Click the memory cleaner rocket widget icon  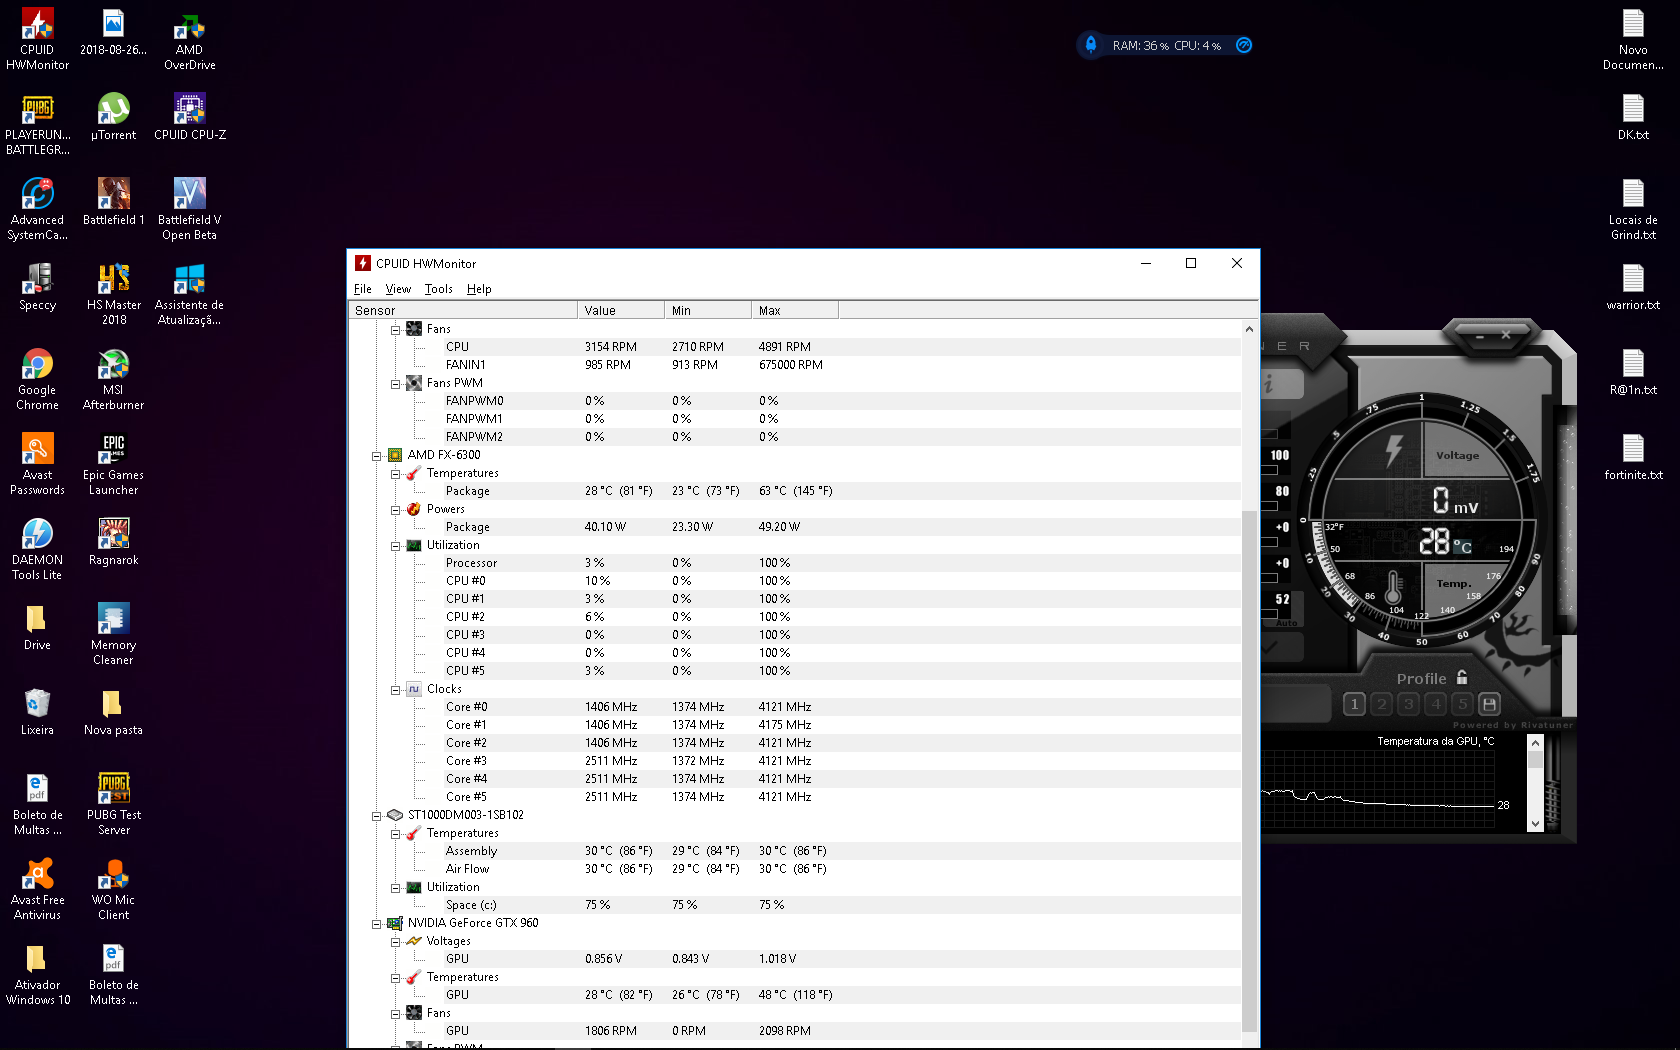point(1091,45)
